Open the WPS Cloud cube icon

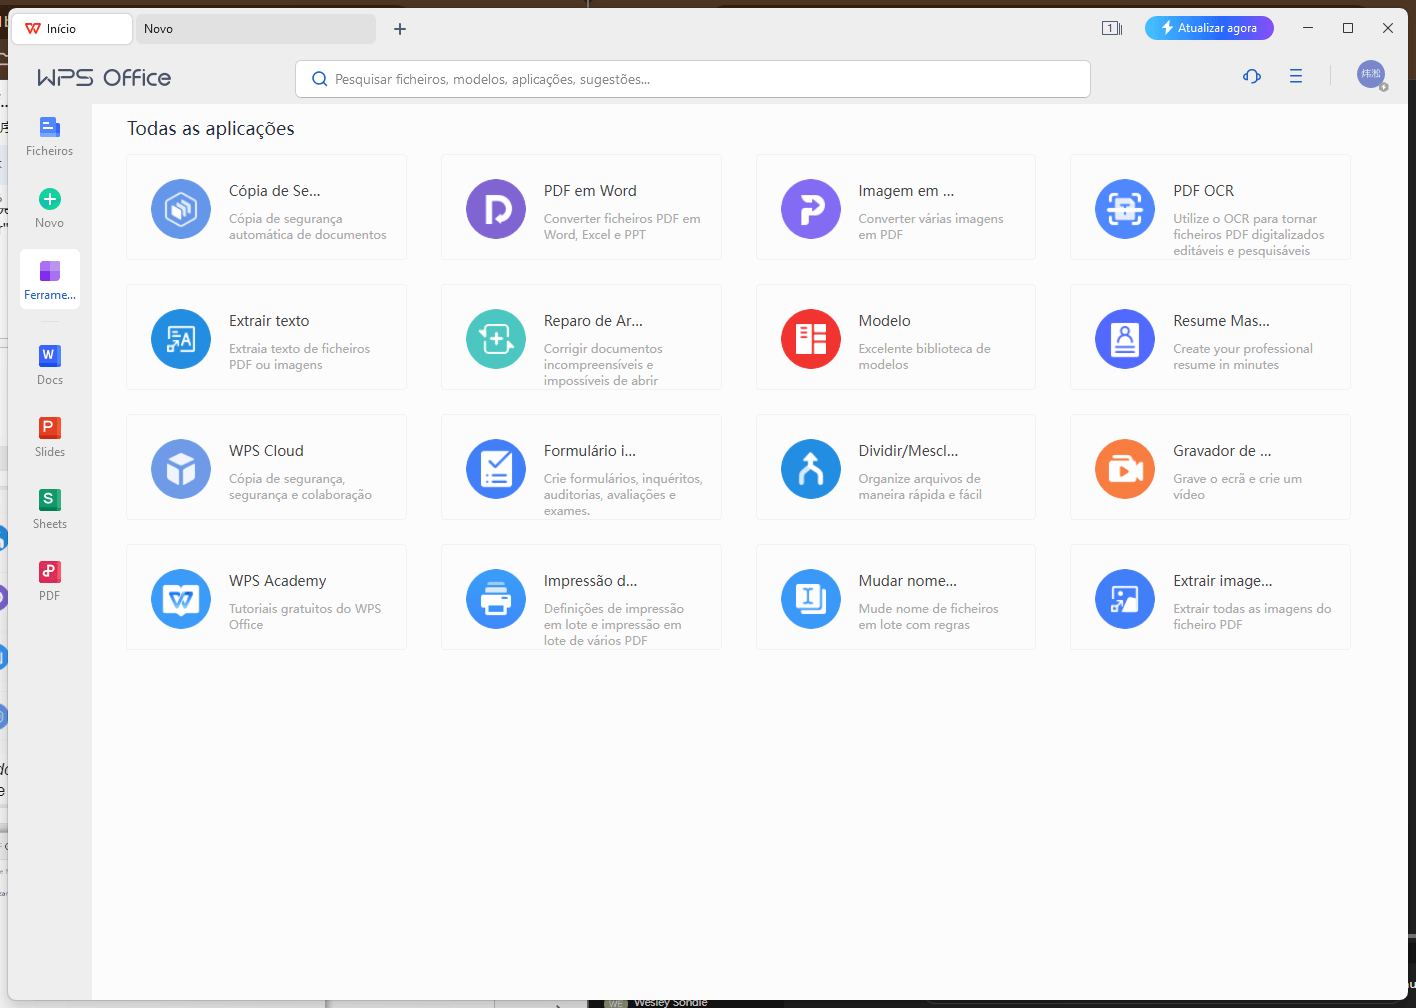tap(181, 469)
